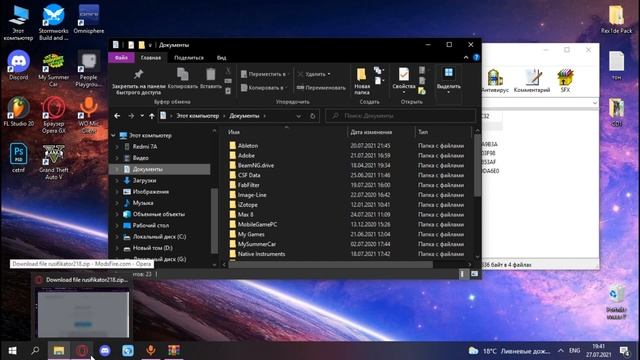Open Windows Start menu
The width and height of the screenshot is (640, 360).
tap(12, 351)
